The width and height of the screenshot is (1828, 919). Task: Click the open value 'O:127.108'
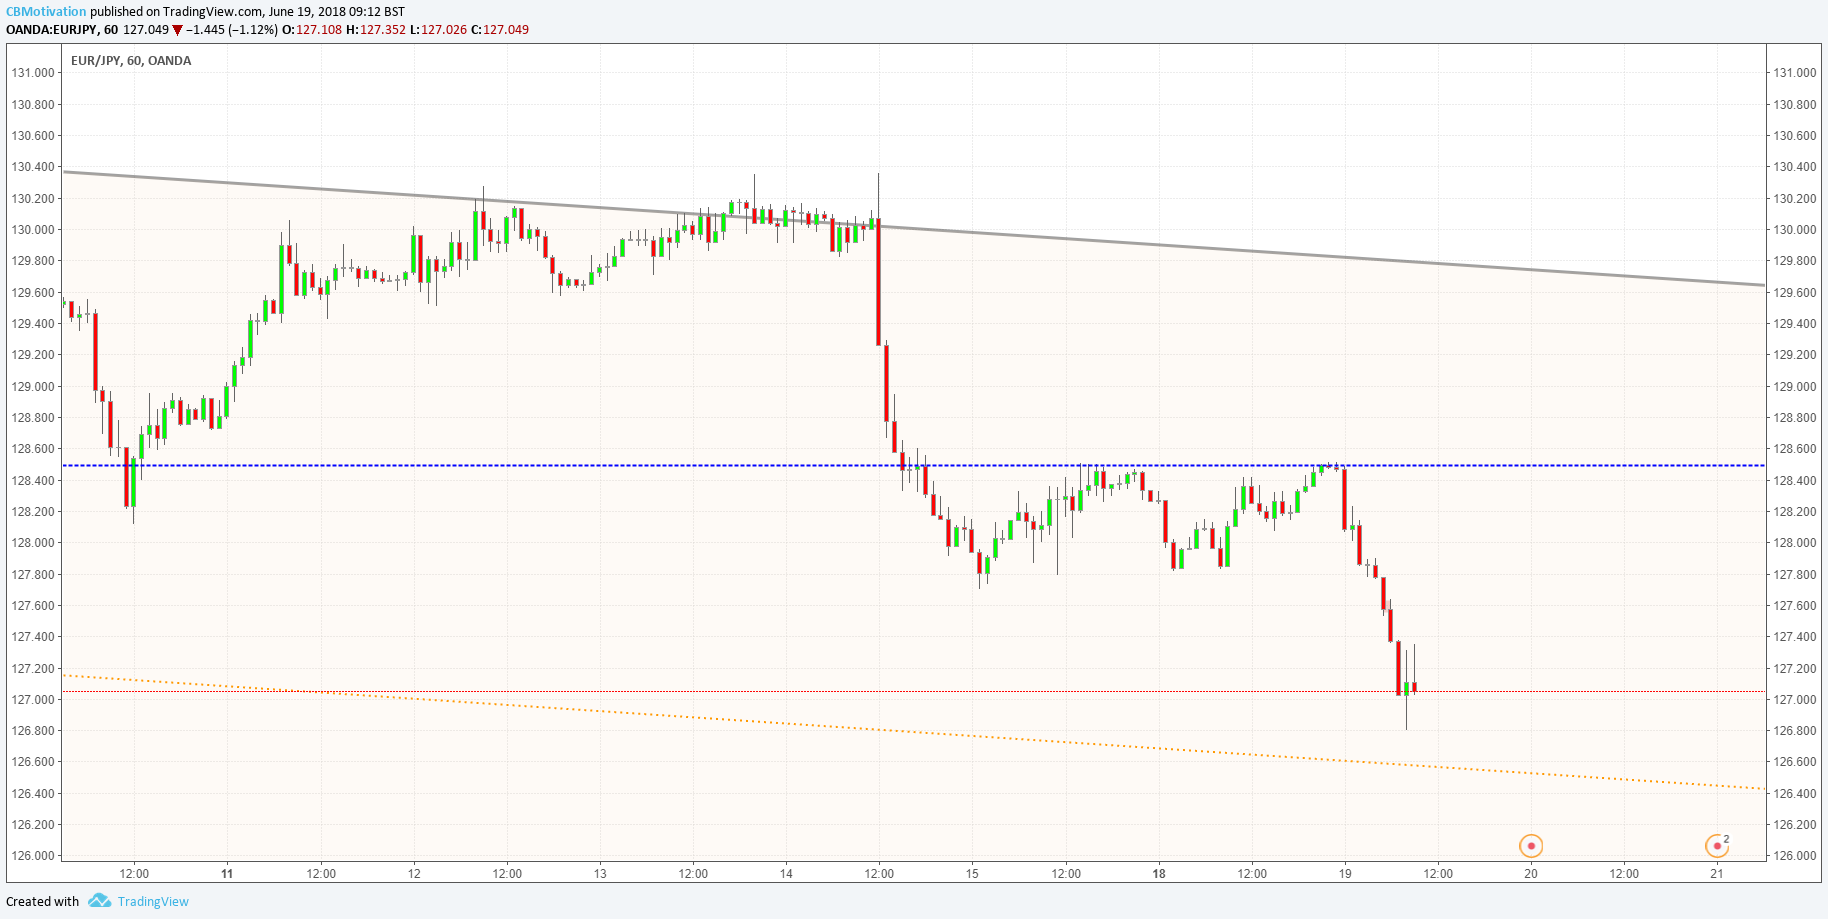coord(312,30)
